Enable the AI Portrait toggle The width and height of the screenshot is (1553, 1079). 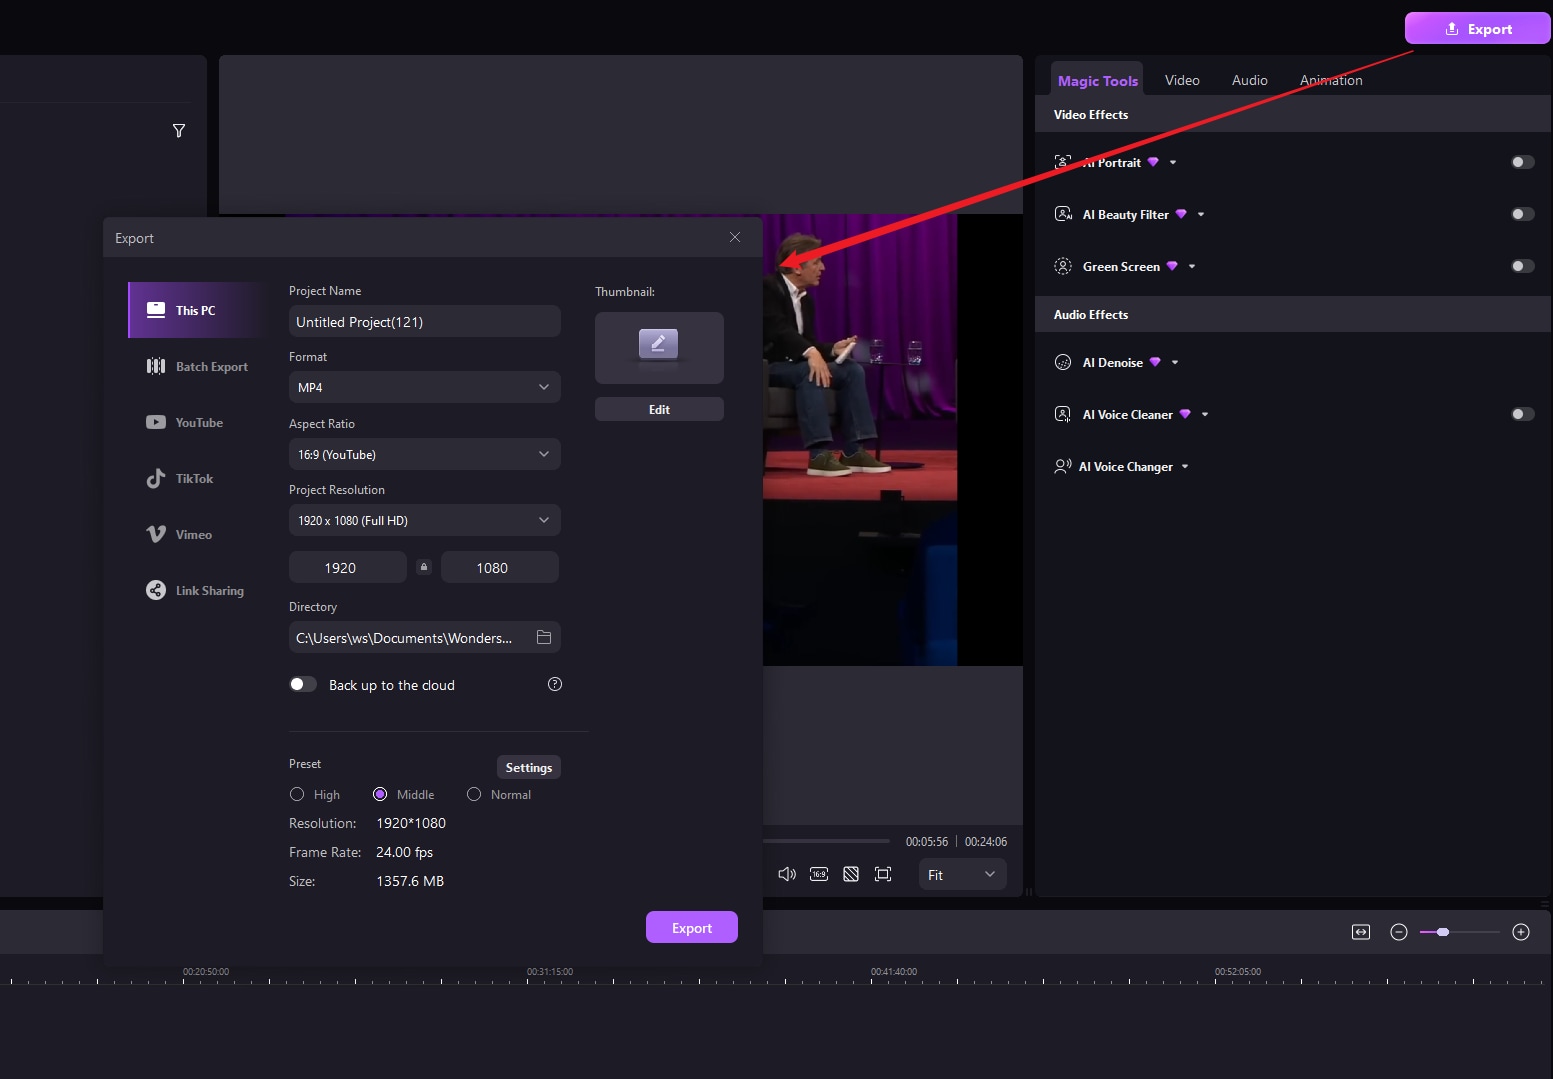(x=1523, y=162)
